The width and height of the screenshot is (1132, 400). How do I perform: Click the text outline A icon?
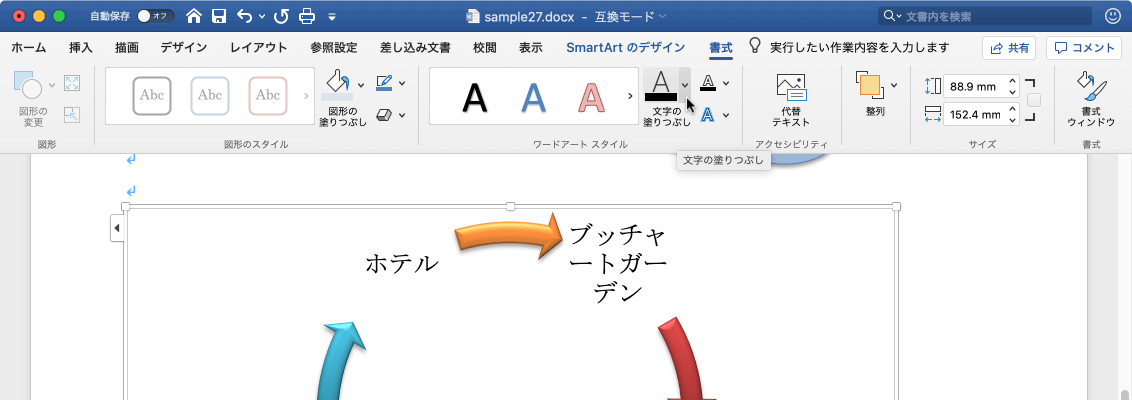click(x=708, y=83)
